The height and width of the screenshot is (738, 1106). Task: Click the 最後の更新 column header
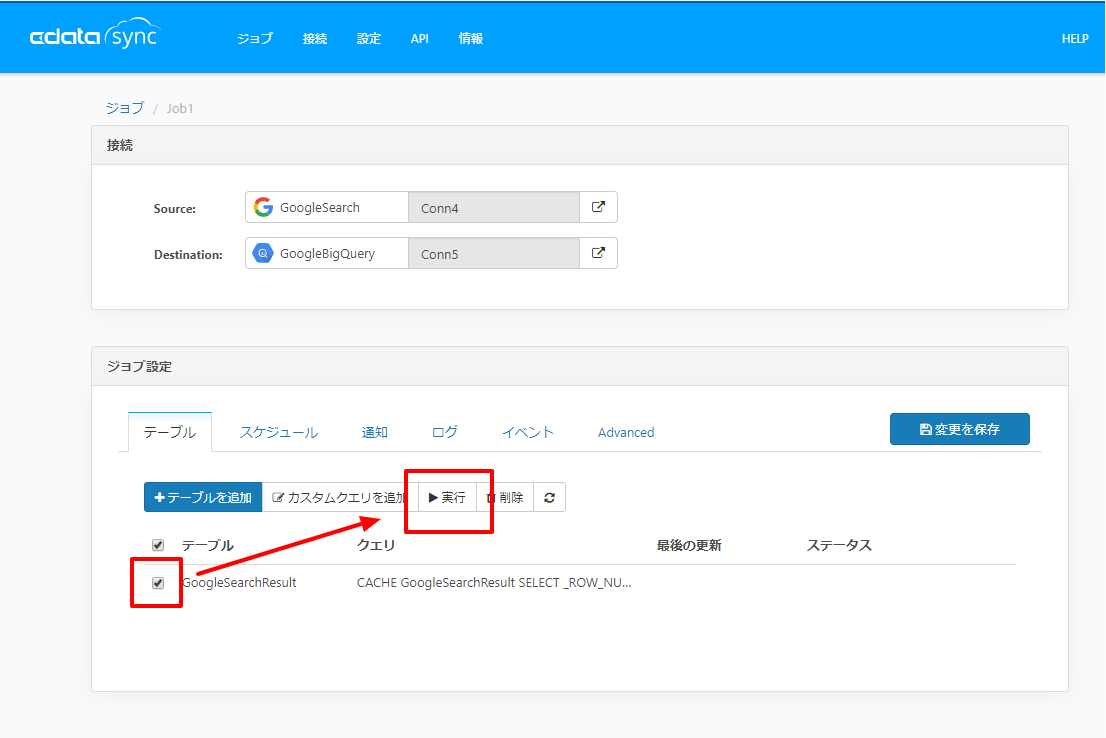(689, 545)
